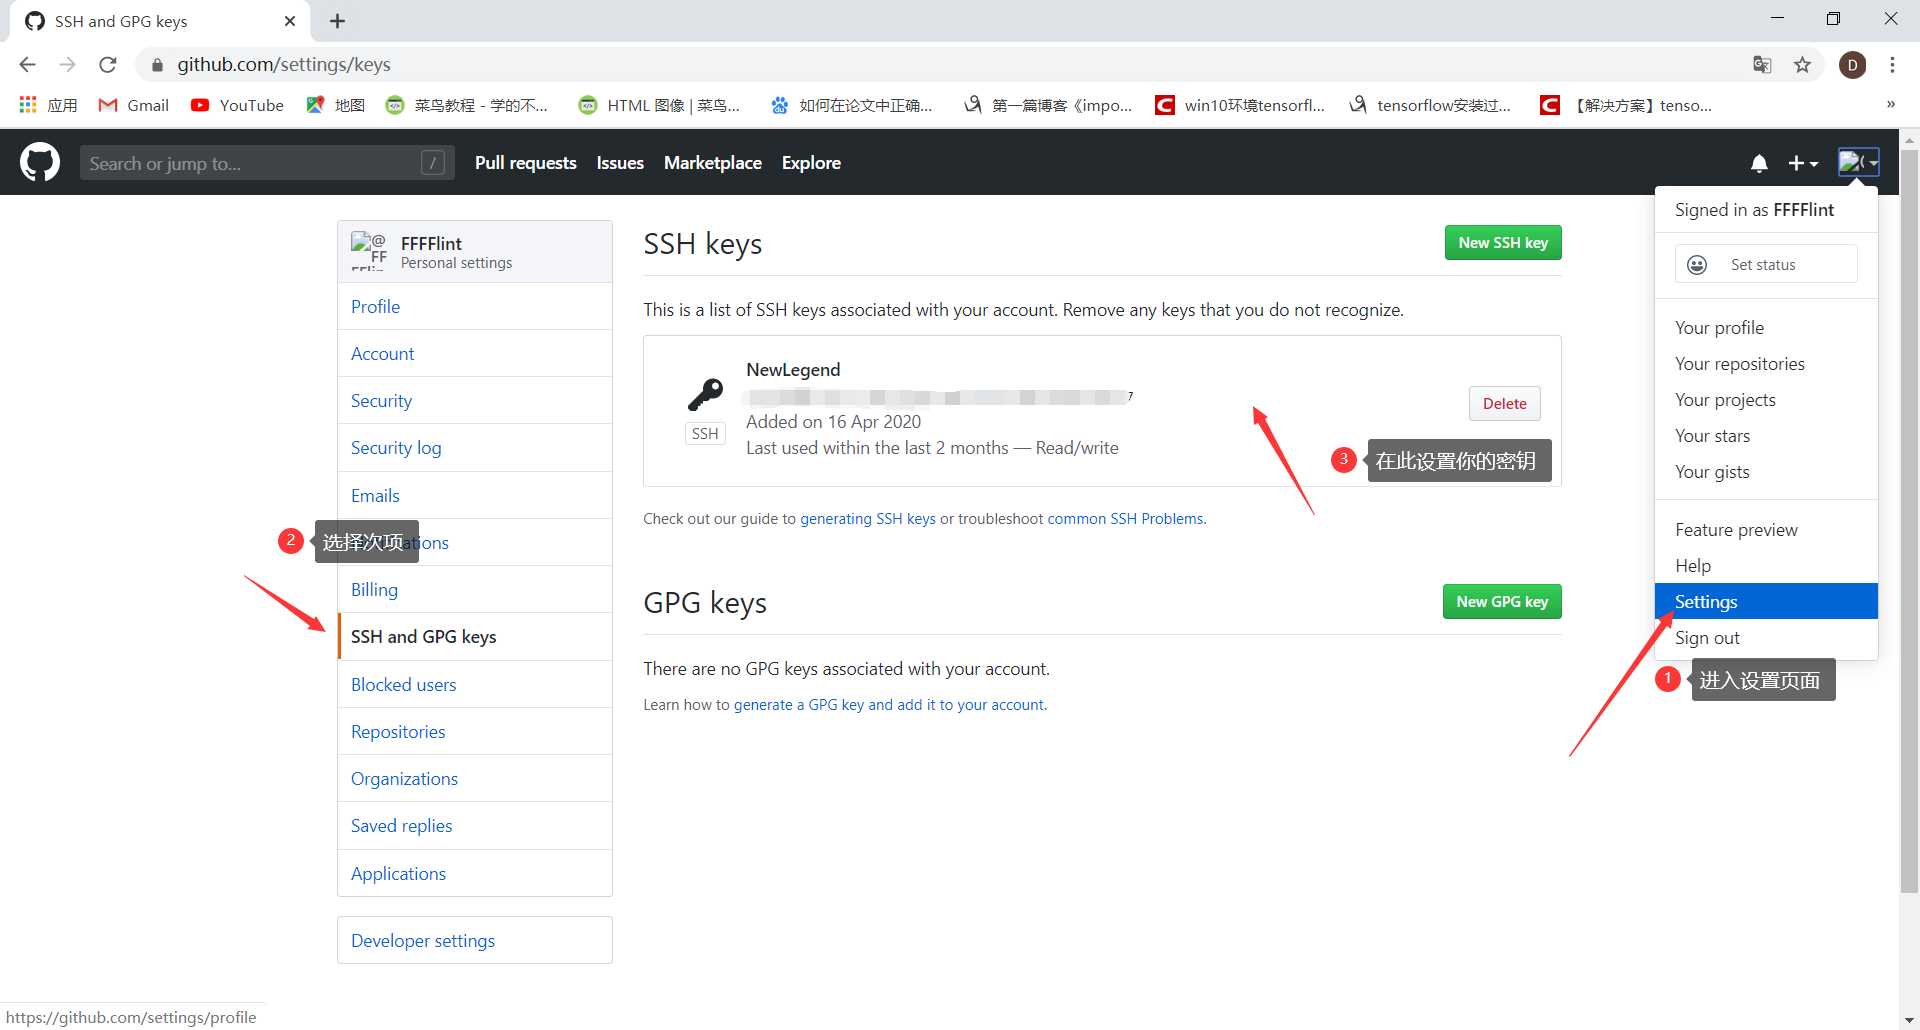Image resolution: width=1920 pixels, height=1030 pixels.
Task: Open Applications settings
Action: click(x=475, y=874)
